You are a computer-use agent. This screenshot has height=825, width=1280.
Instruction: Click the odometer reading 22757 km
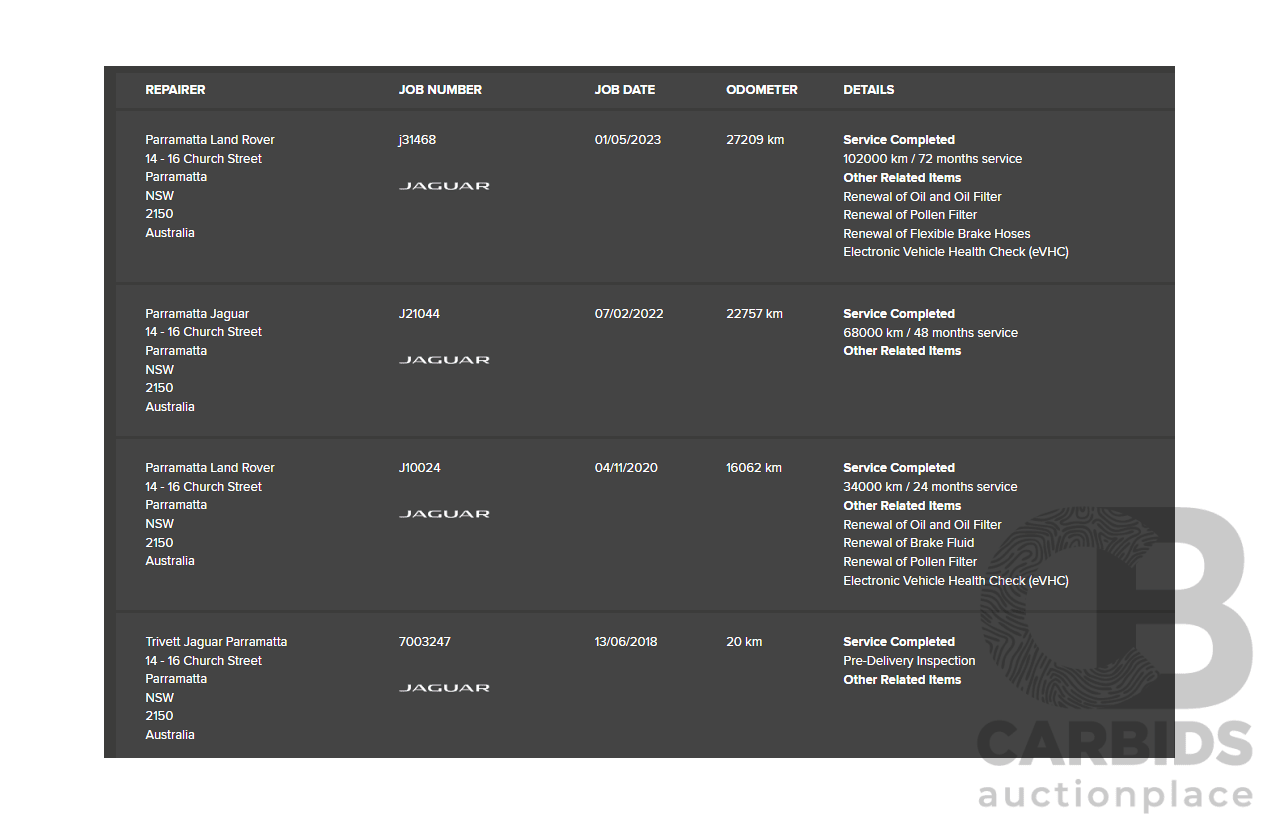pos(755,314)
